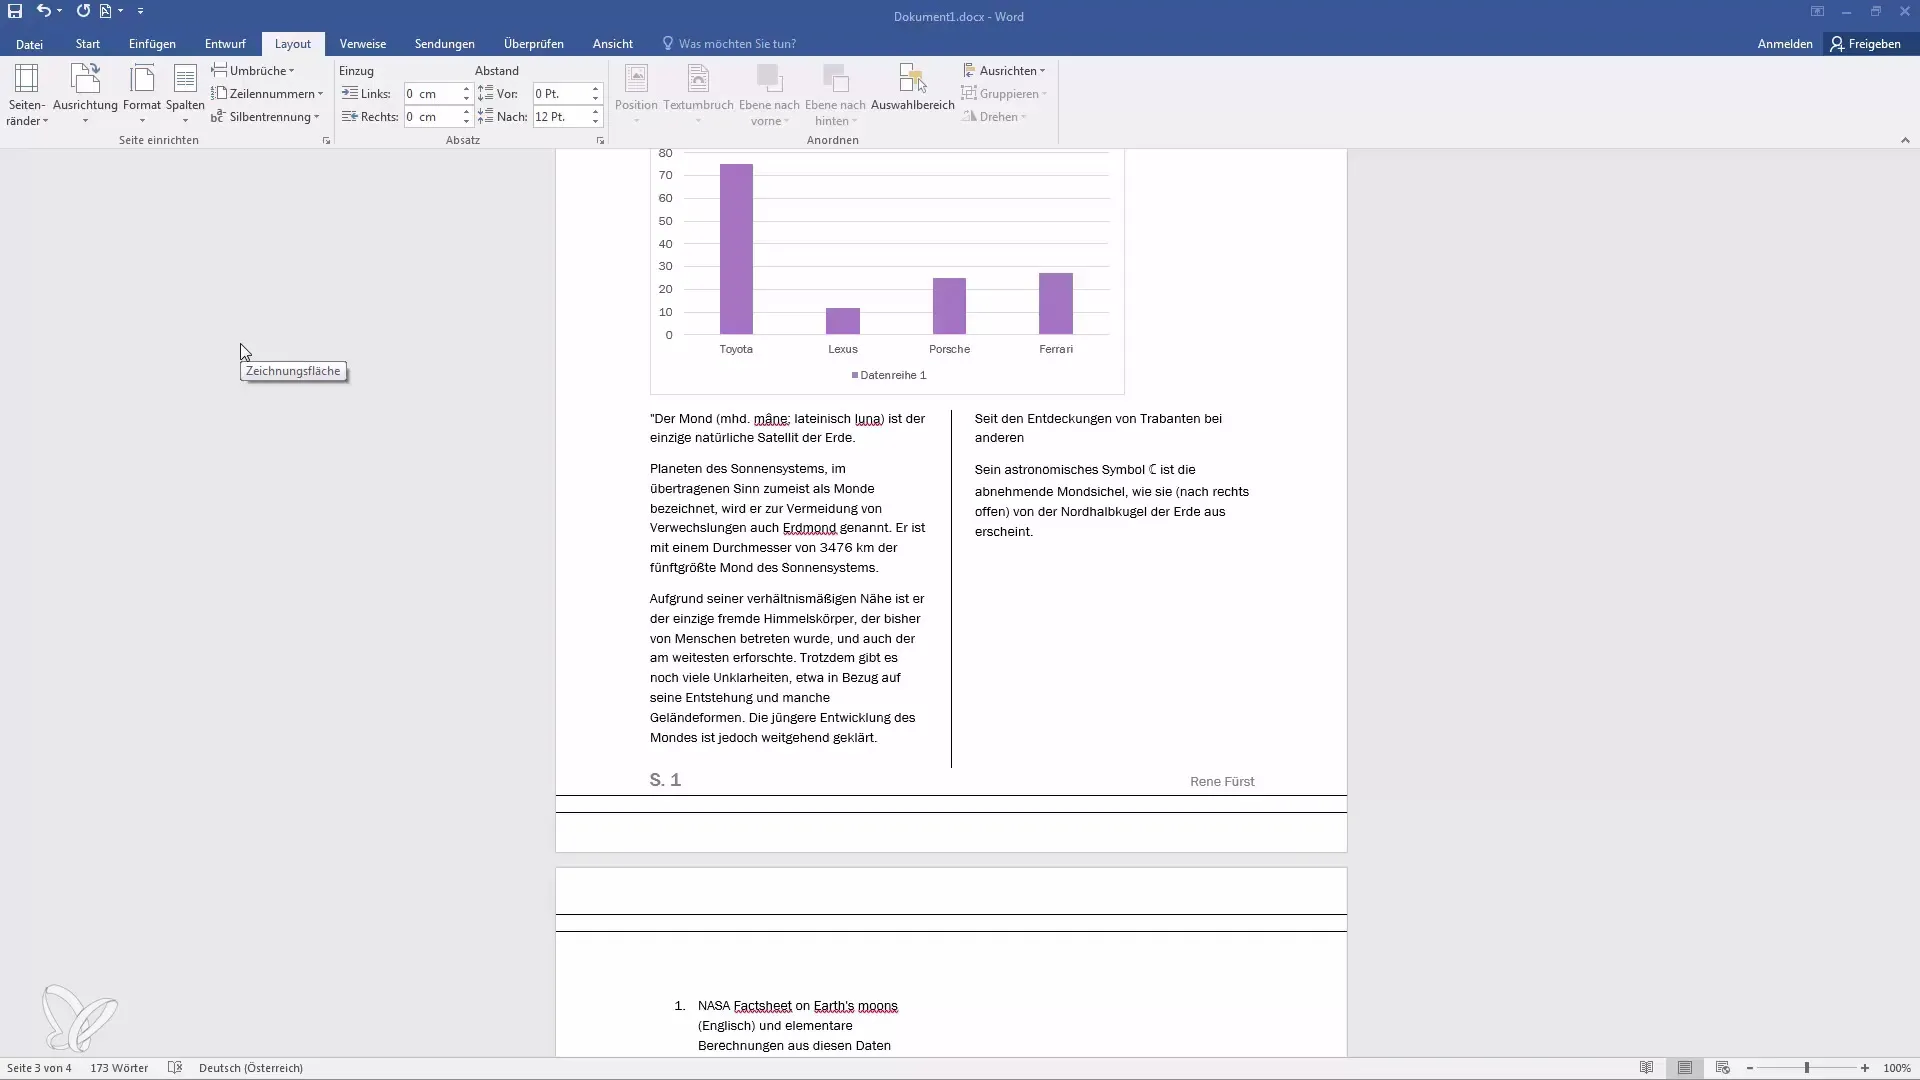This screenshot has width=1920, height=1080.
Task: Click the Save icon in quick access toolbar
Action: 15,11
